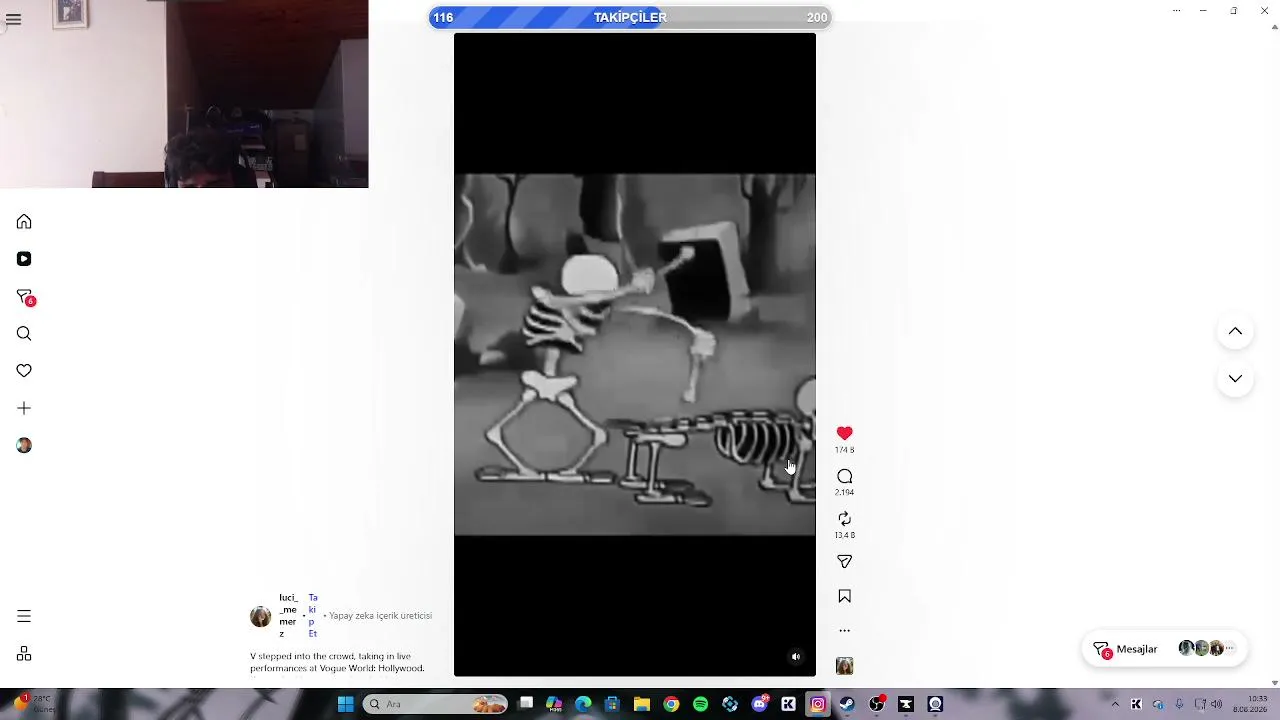The height and width of the screenshot is (720, 1280).
Task: Open File Explorer from the taskbar
Action: [642, 704]
